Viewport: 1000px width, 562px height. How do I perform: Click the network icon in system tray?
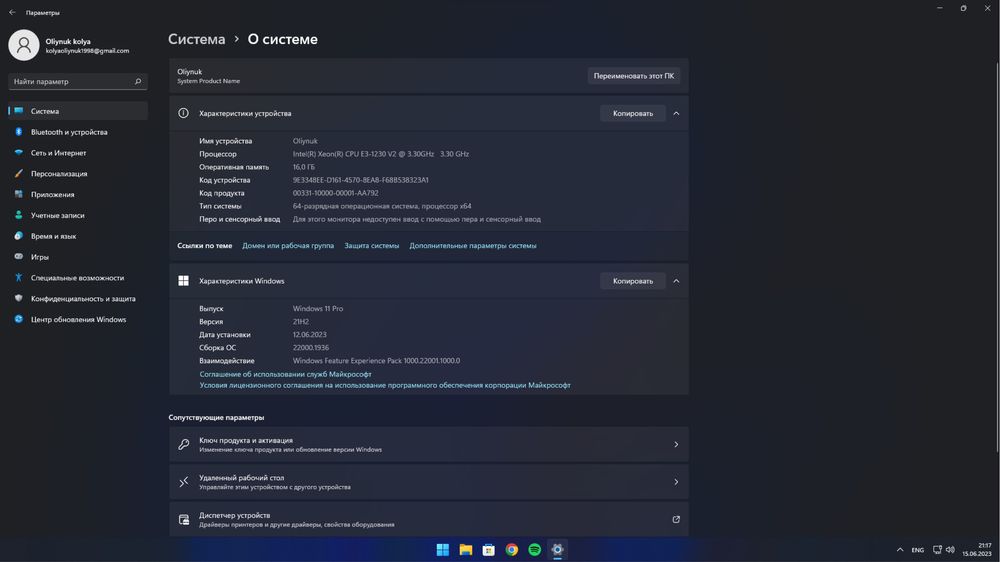pos(937,550)
